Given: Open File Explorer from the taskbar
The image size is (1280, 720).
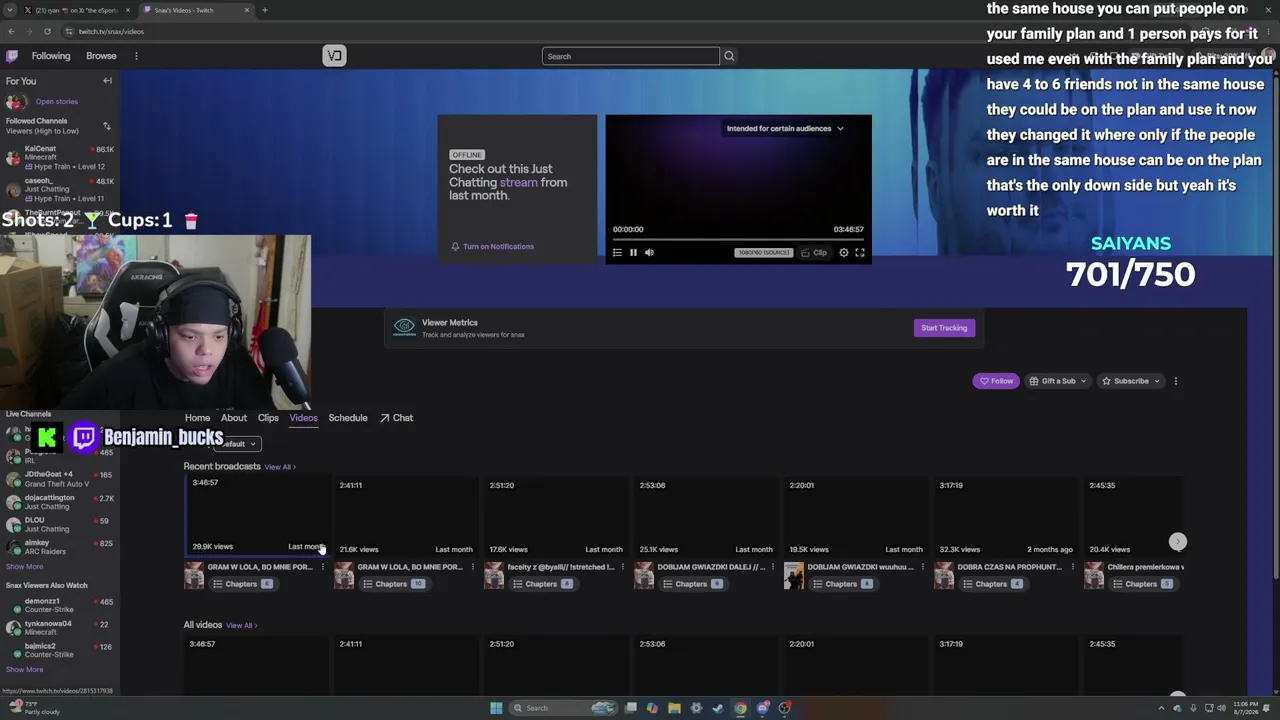Looking at the screenshot, I should (674, 708).
